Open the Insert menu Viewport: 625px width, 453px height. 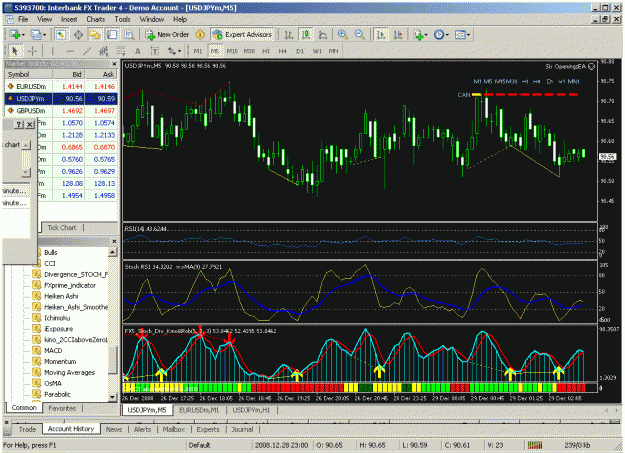click(69, 19)
